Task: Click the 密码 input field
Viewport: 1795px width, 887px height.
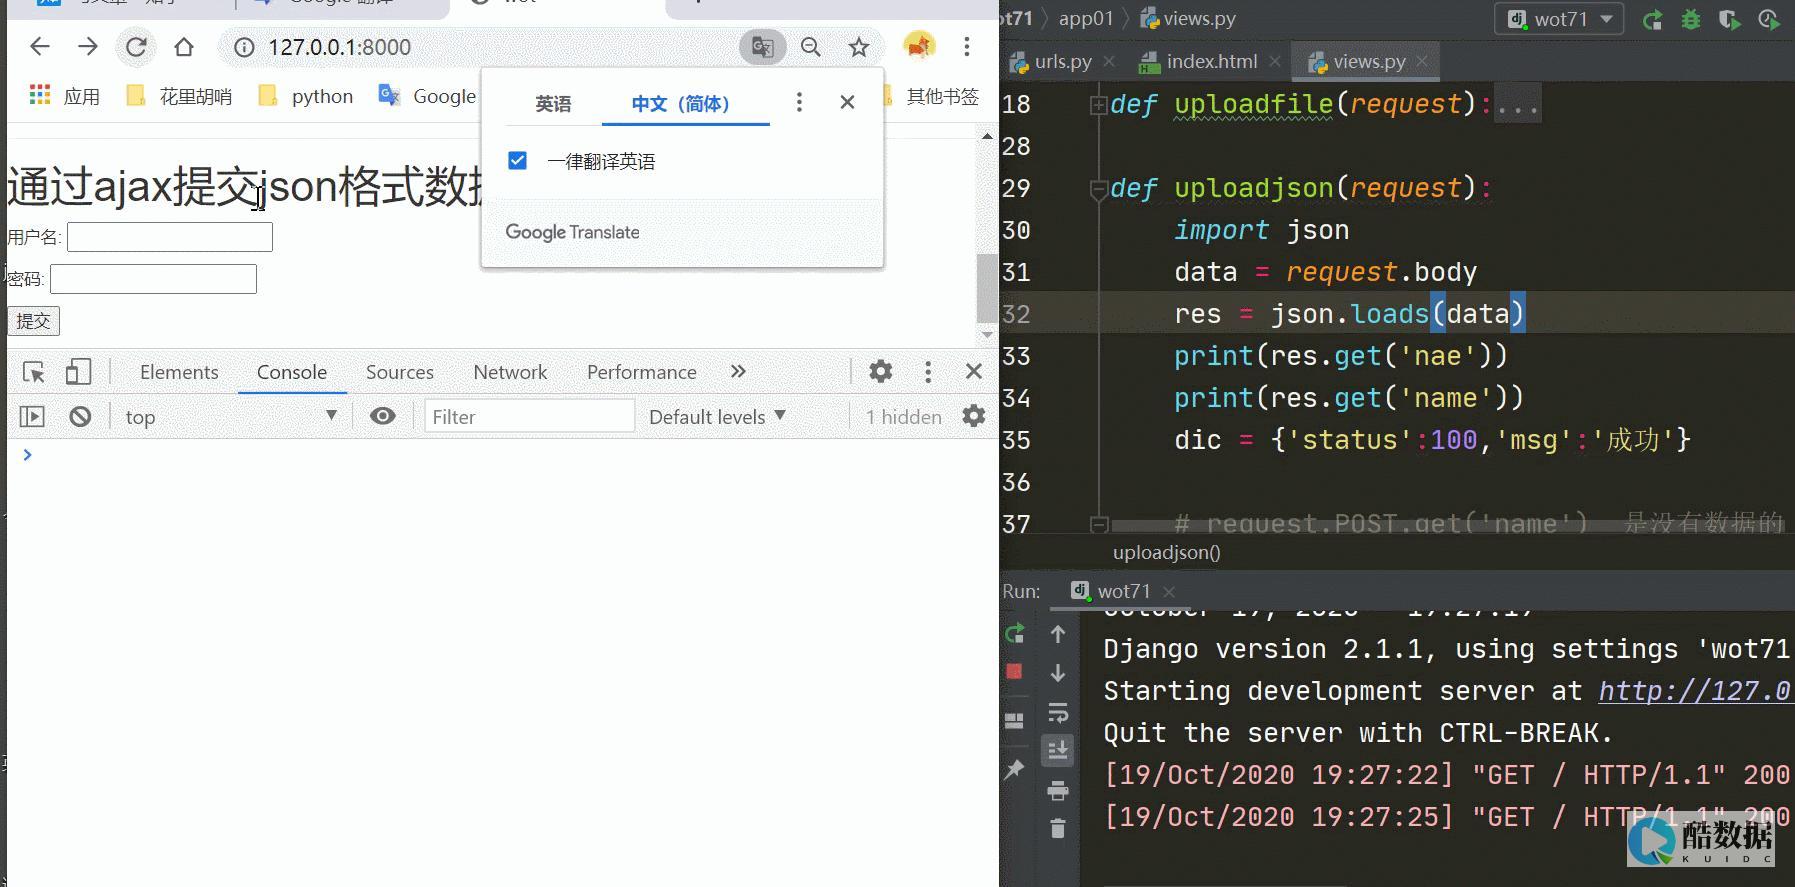Action: 153,279
